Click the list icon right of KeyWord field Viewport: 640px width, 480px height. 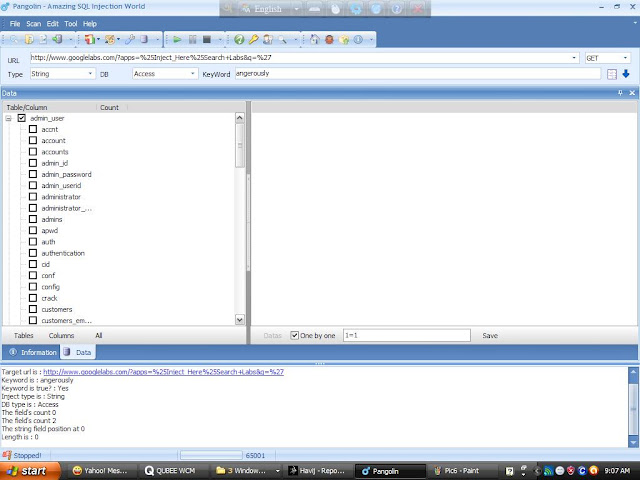tap(611, 74)
